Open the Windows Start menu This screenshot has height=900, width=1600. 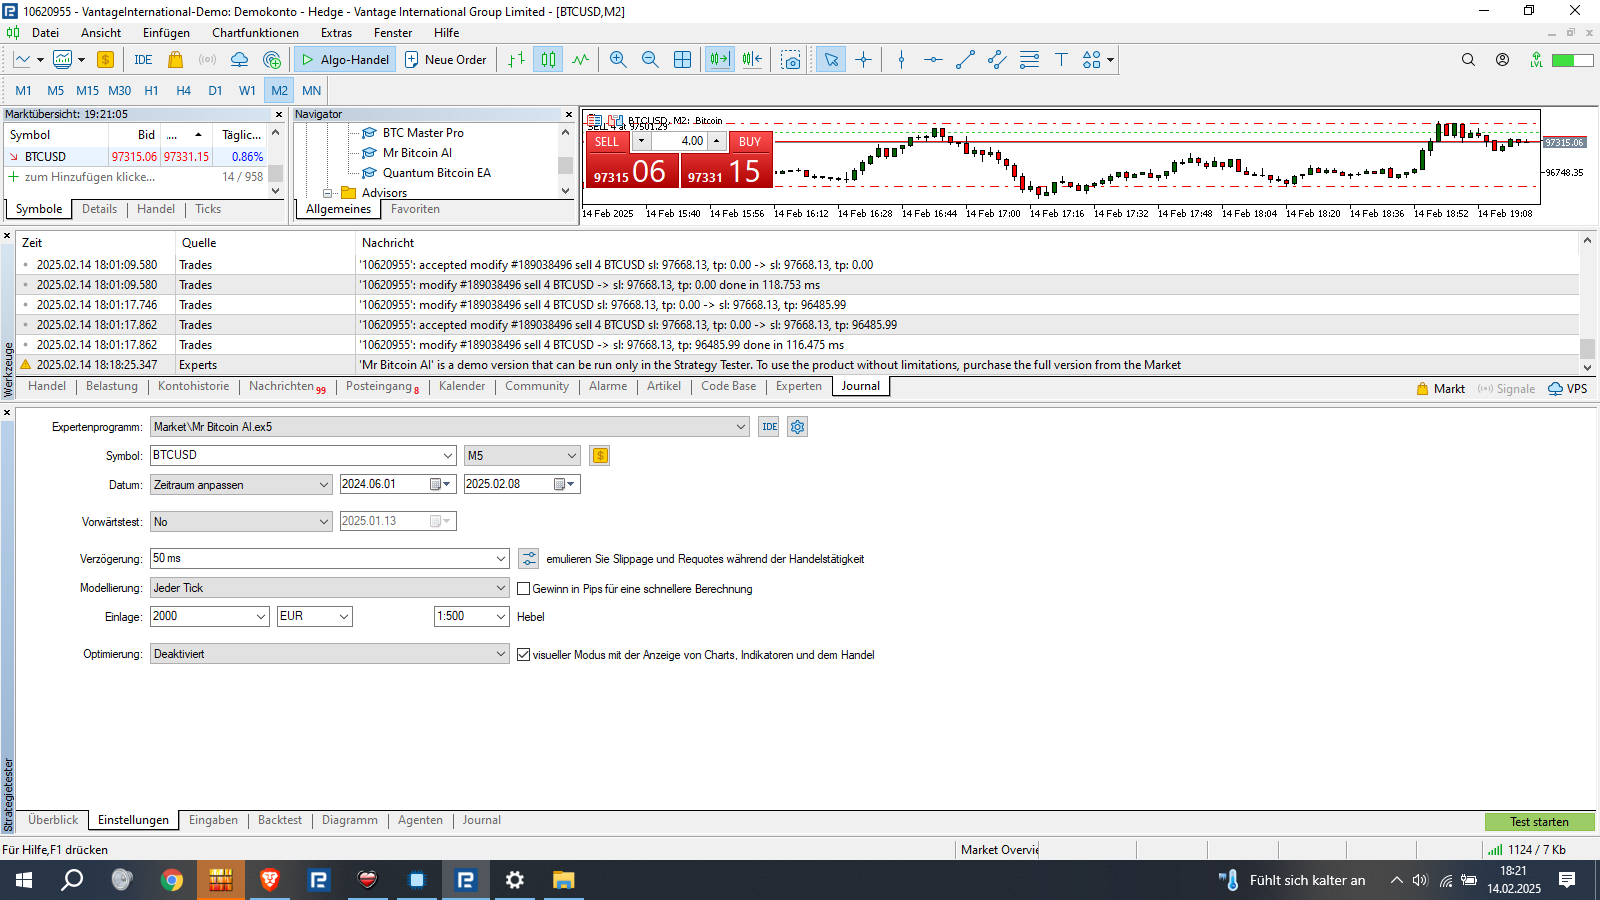[x=24, y=880]
